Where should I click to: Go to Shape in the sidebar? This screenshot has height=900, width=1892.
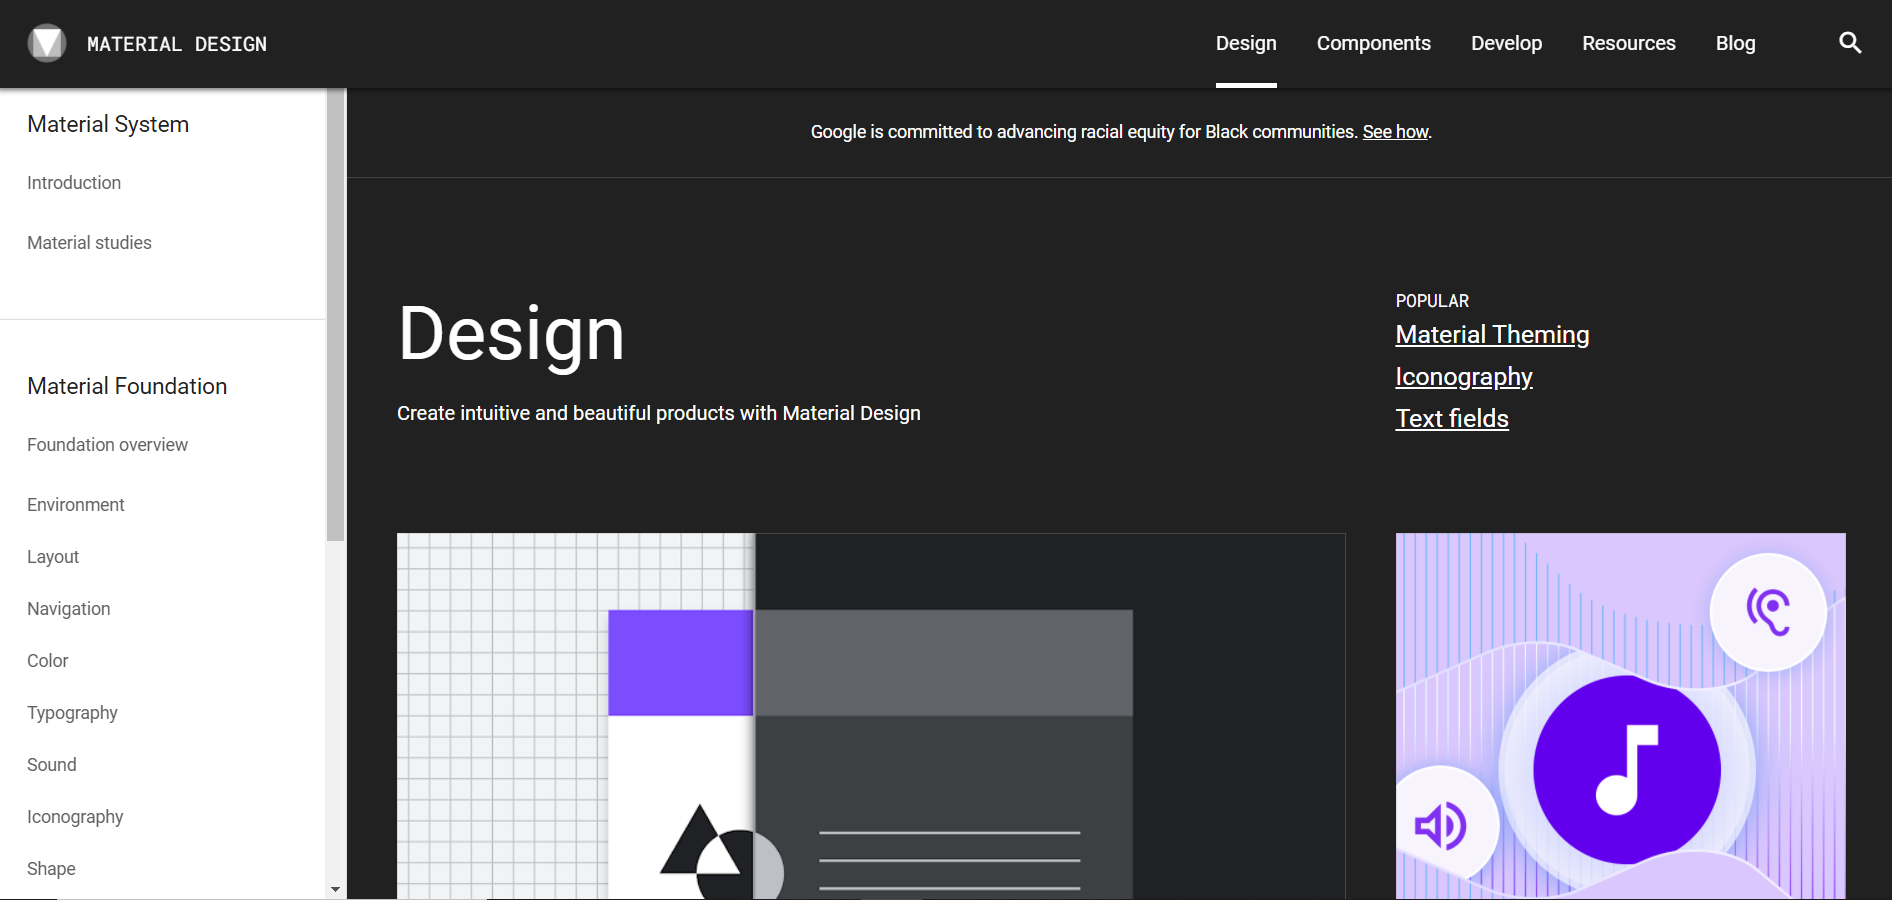51,869
